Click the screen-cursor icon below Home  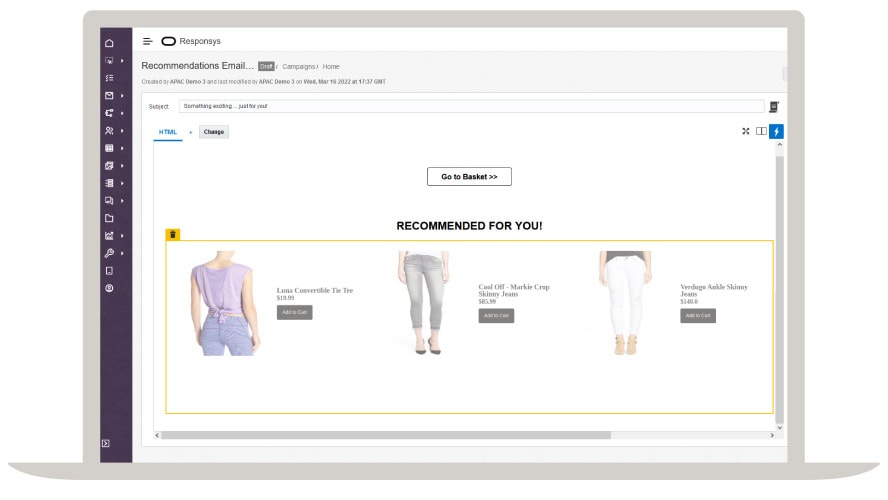click(x=109, y=61)
